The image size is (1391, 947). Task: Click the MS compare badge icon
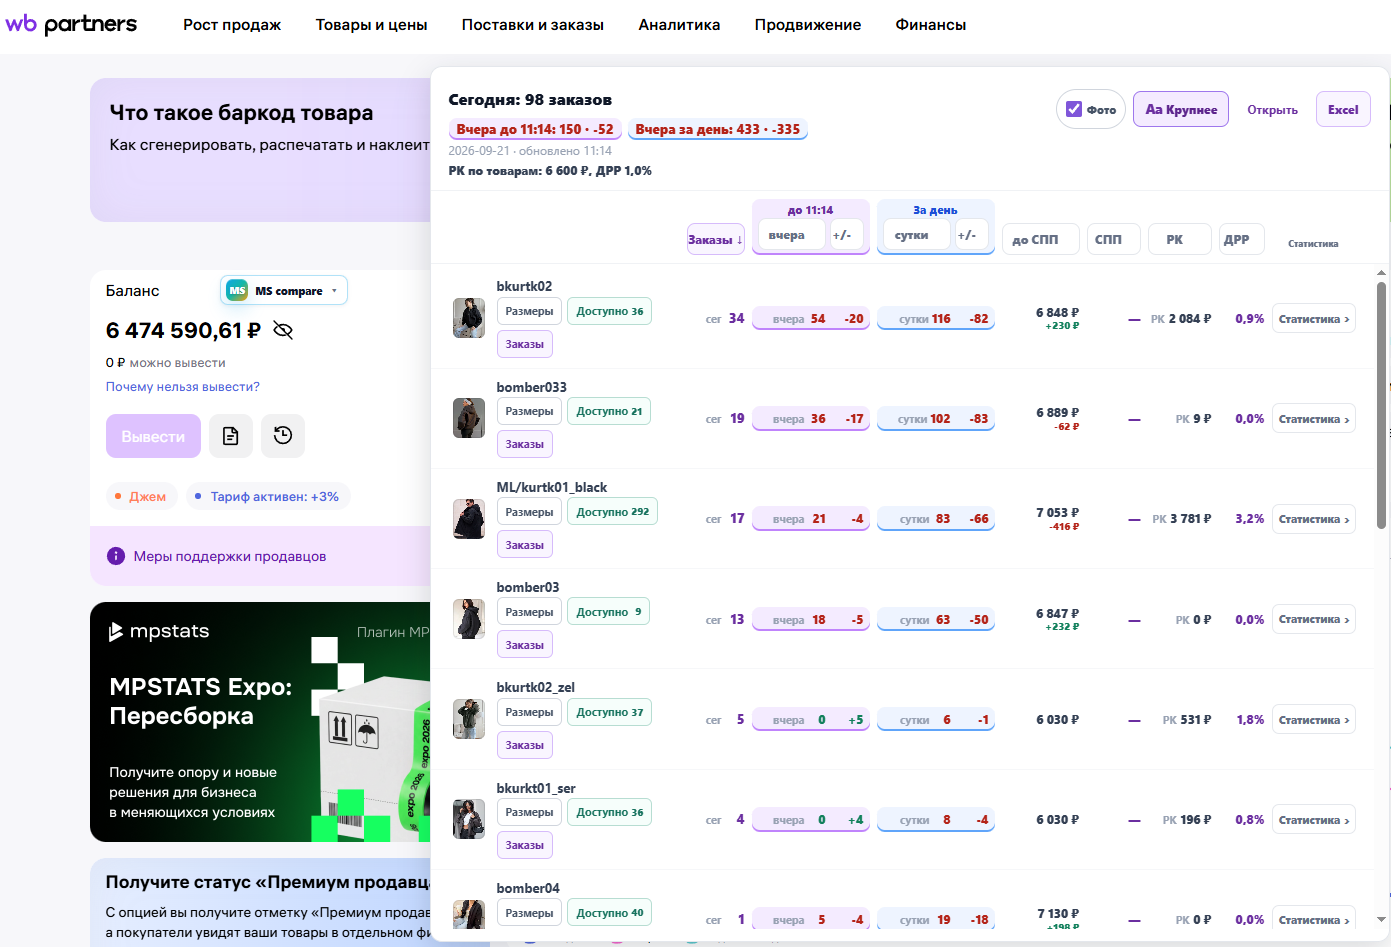coord(237,291)
